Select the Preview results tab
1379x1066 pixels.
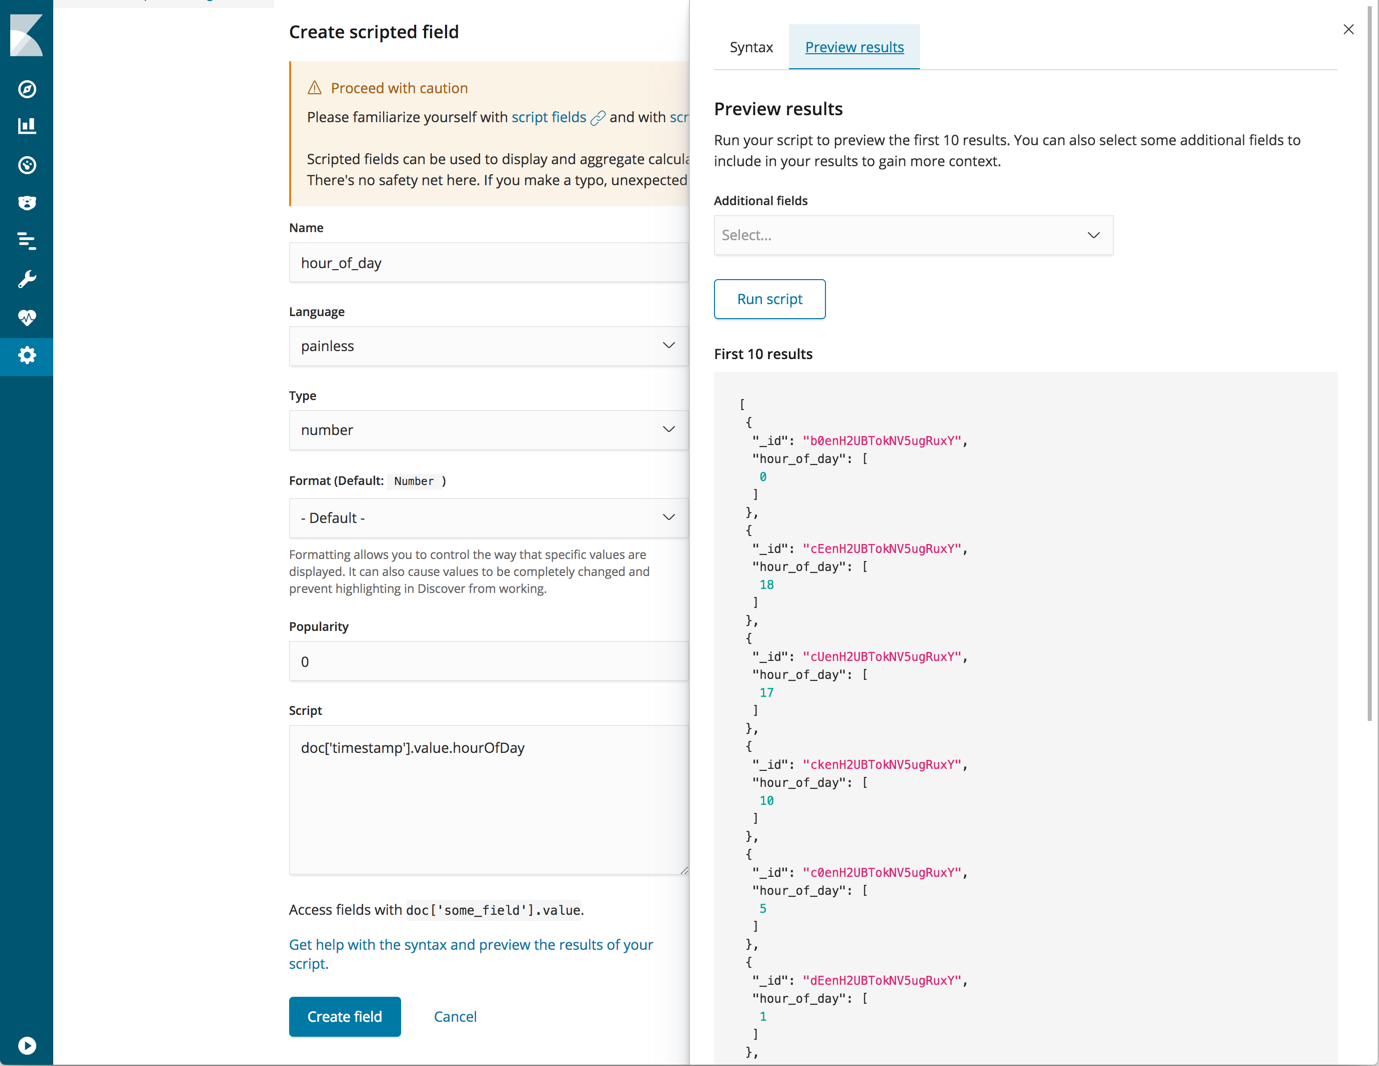coord(854,47)
